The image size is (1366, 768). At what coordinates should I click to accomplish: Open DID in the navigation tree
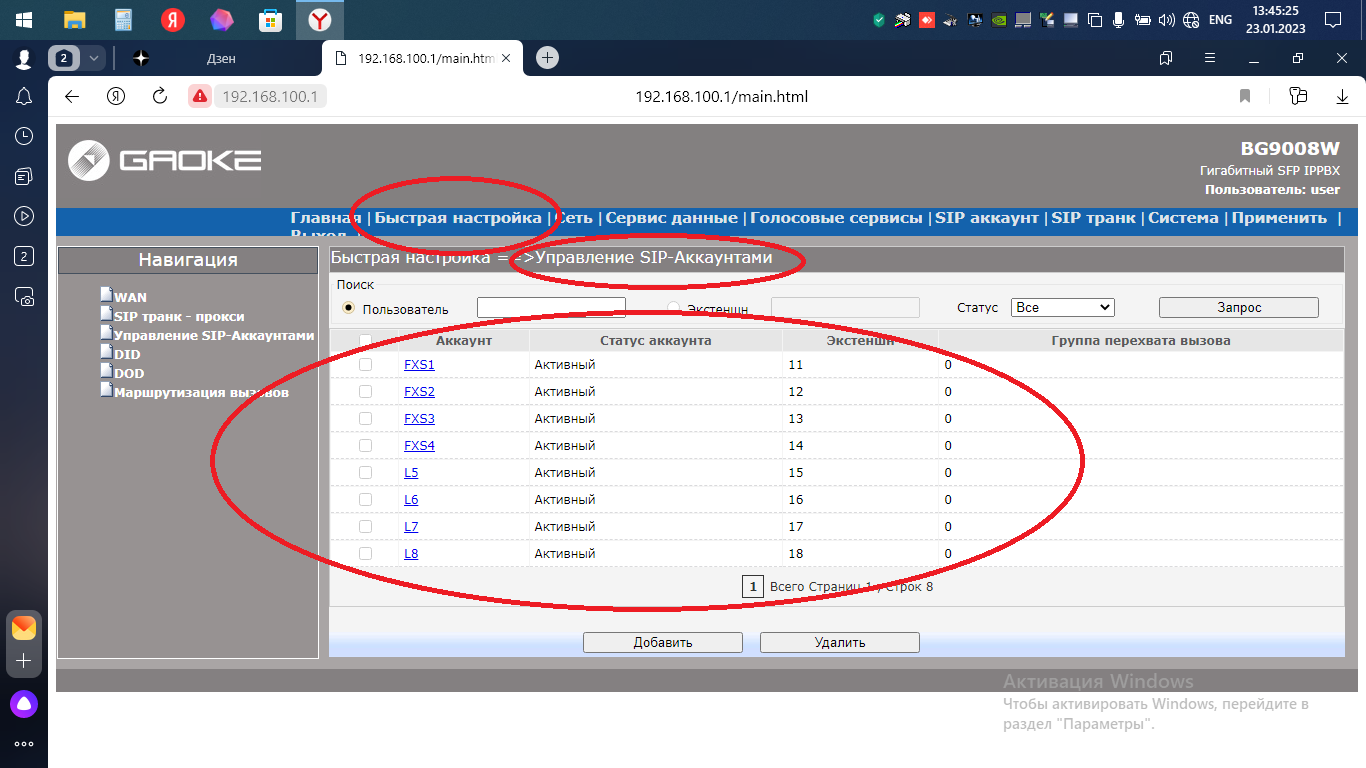(127, 354)
